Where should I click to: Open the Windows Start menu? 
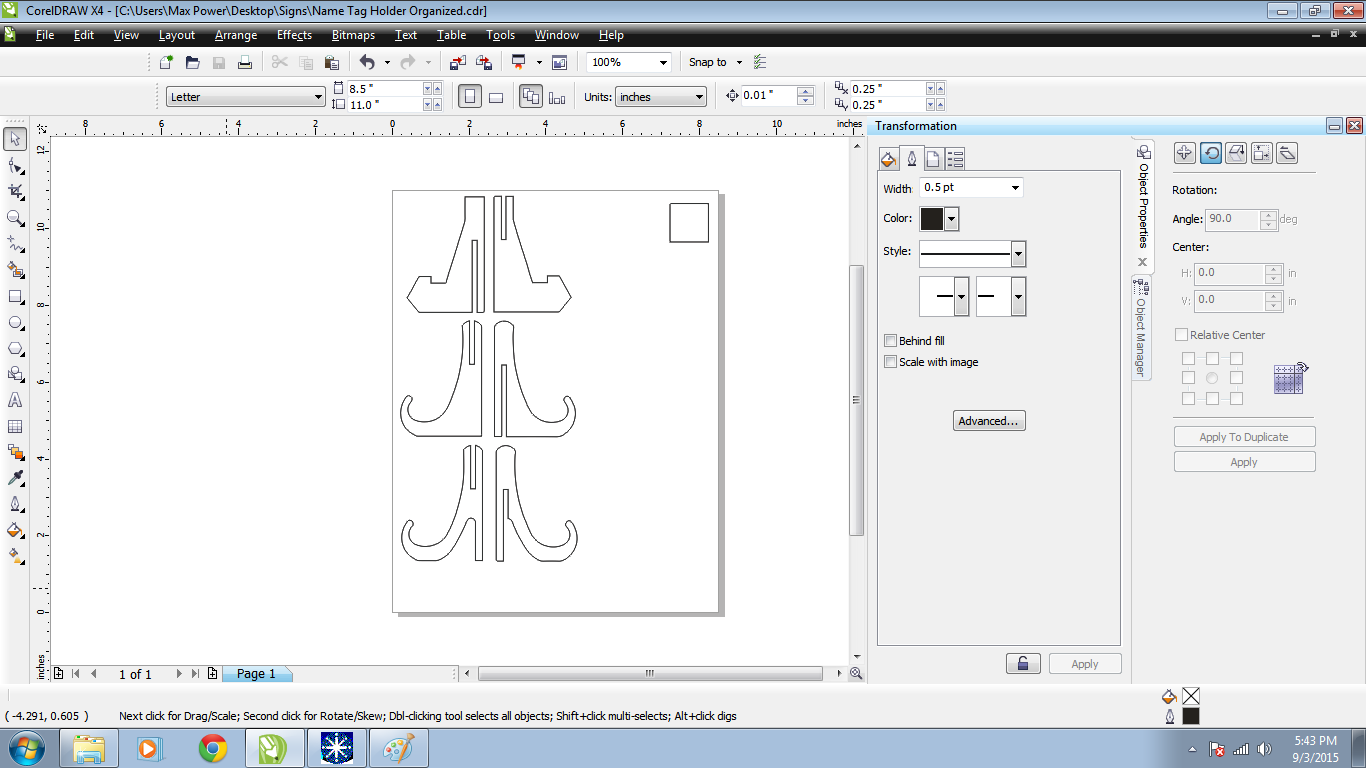point(25,748)
